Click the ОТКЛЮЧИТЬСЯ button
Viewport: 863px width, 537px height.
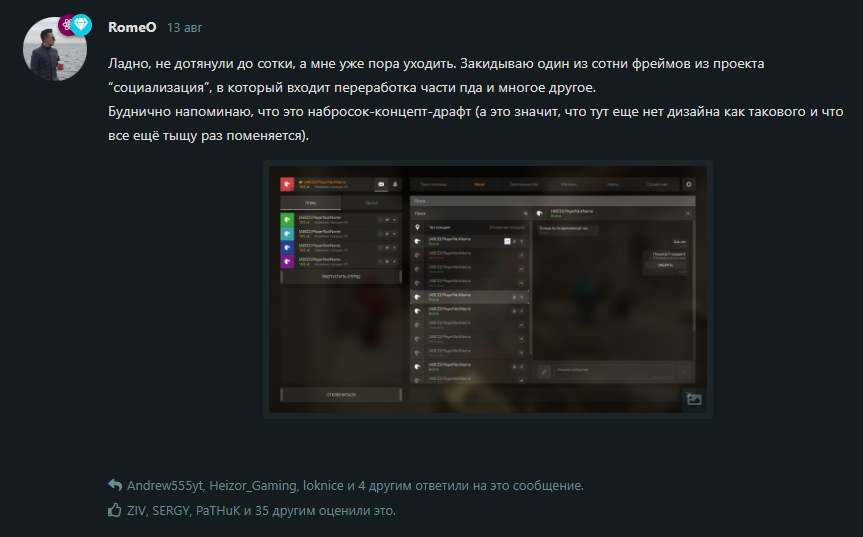point(341,394)
